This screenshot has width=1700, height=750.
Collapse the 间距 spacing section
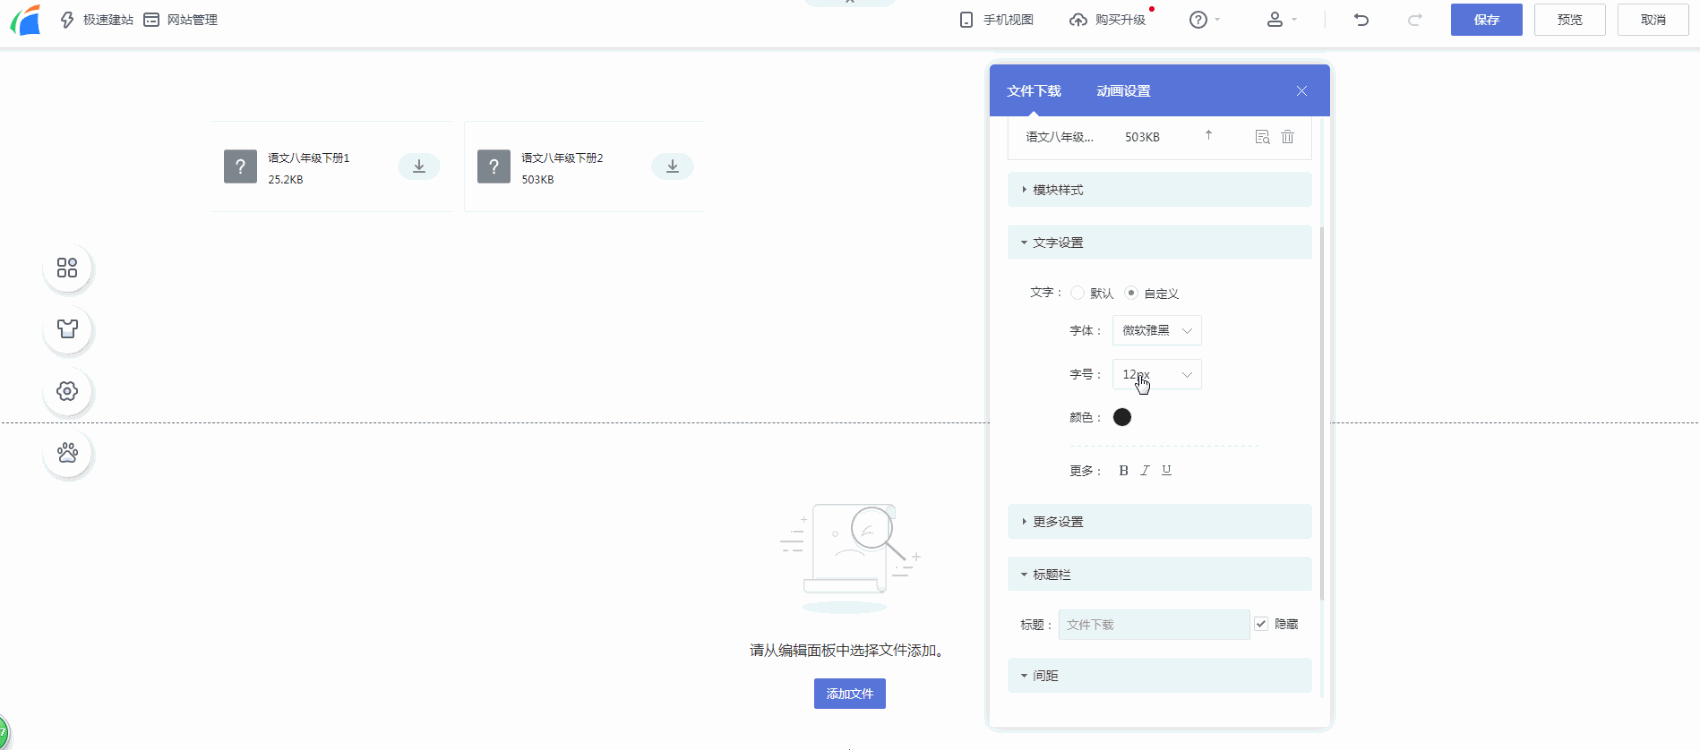coord(1160,676)
